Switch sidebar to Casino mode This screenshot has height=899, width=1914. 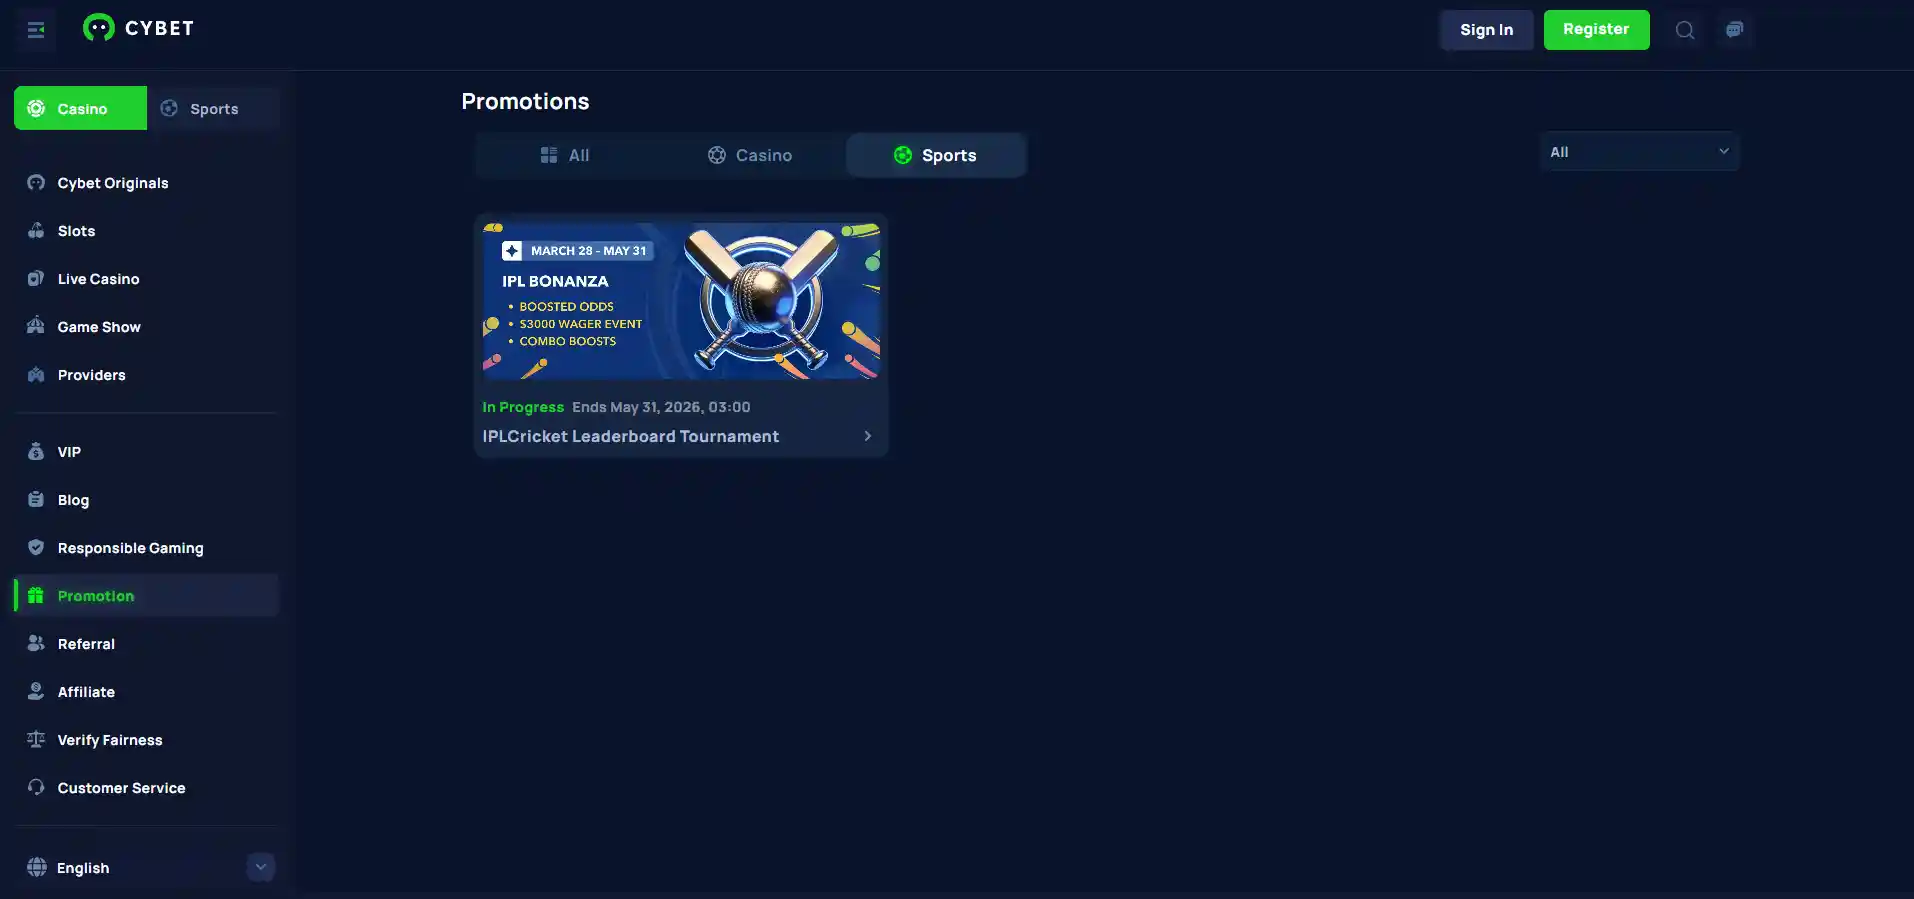pyautogui.click(x=80, y=108)
